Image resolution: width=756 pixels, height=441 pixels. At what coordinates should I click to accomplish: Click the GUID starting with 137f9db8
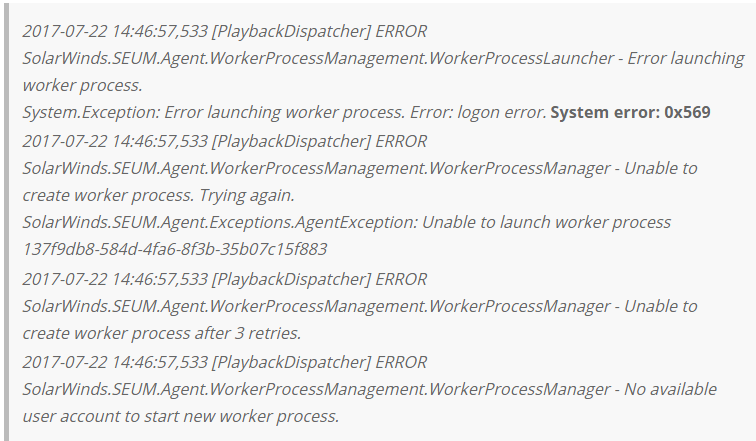(174, 249)
